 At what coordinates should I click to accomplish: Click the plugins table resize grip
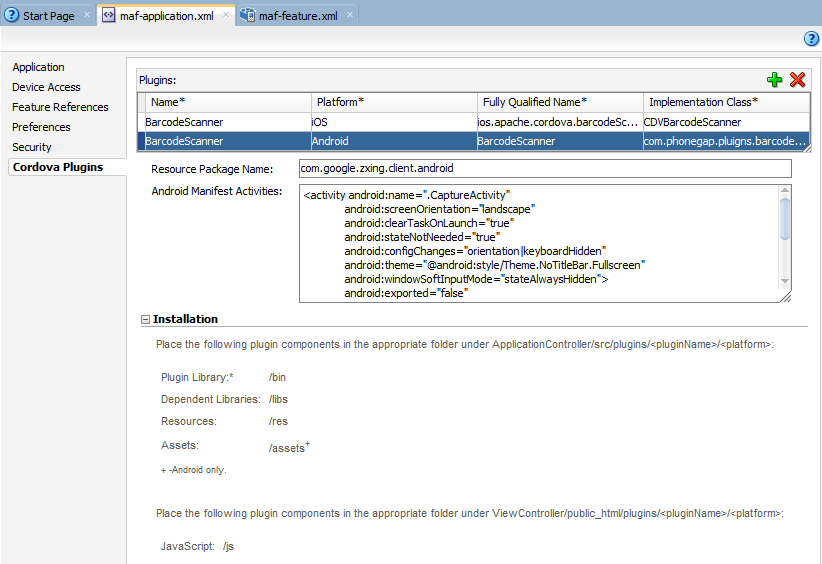pyautogui.click(x=807, y=149)
